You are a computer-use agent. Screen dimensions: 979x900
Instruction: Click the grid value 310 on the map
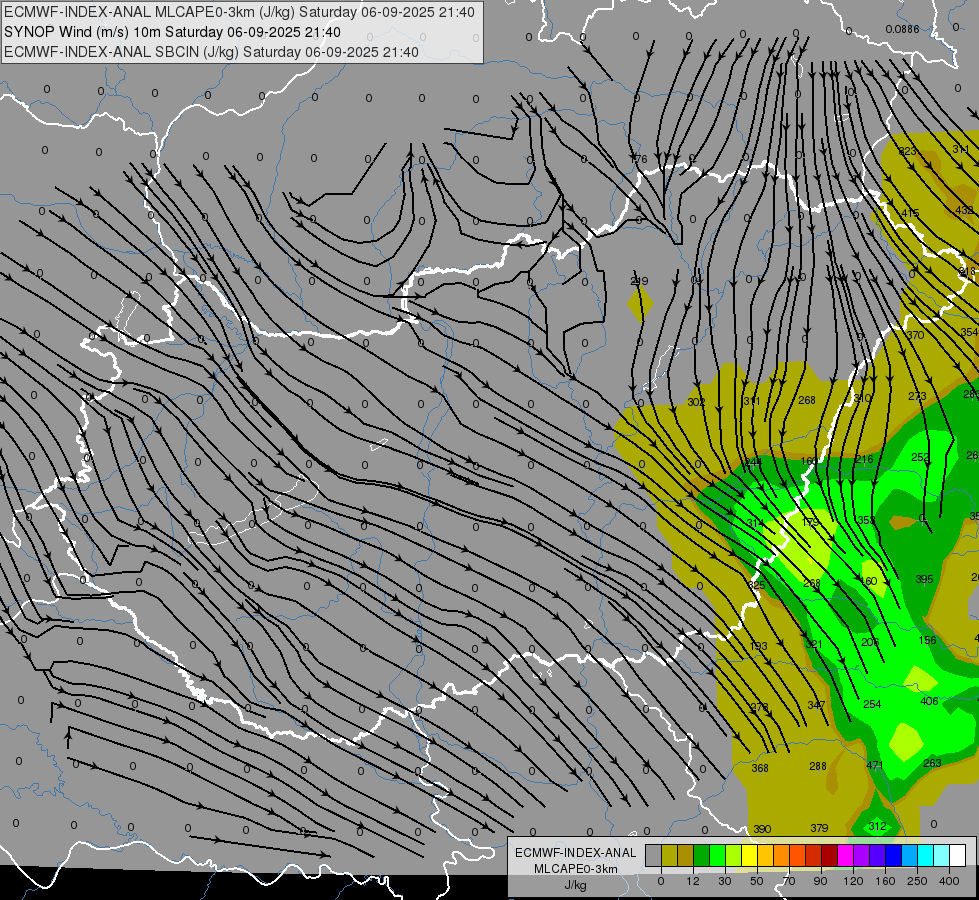coord(862,398)
